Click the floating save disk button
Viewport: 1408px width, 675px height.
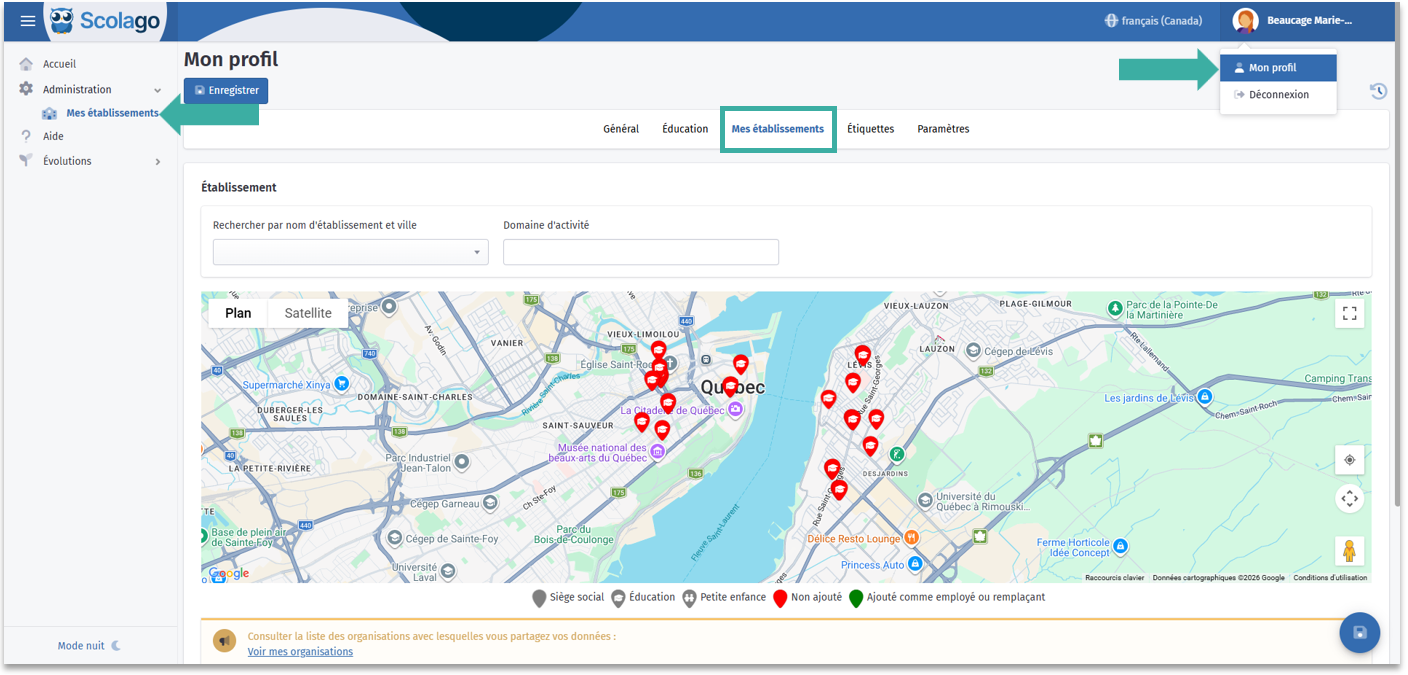(x=1360, y=632)
